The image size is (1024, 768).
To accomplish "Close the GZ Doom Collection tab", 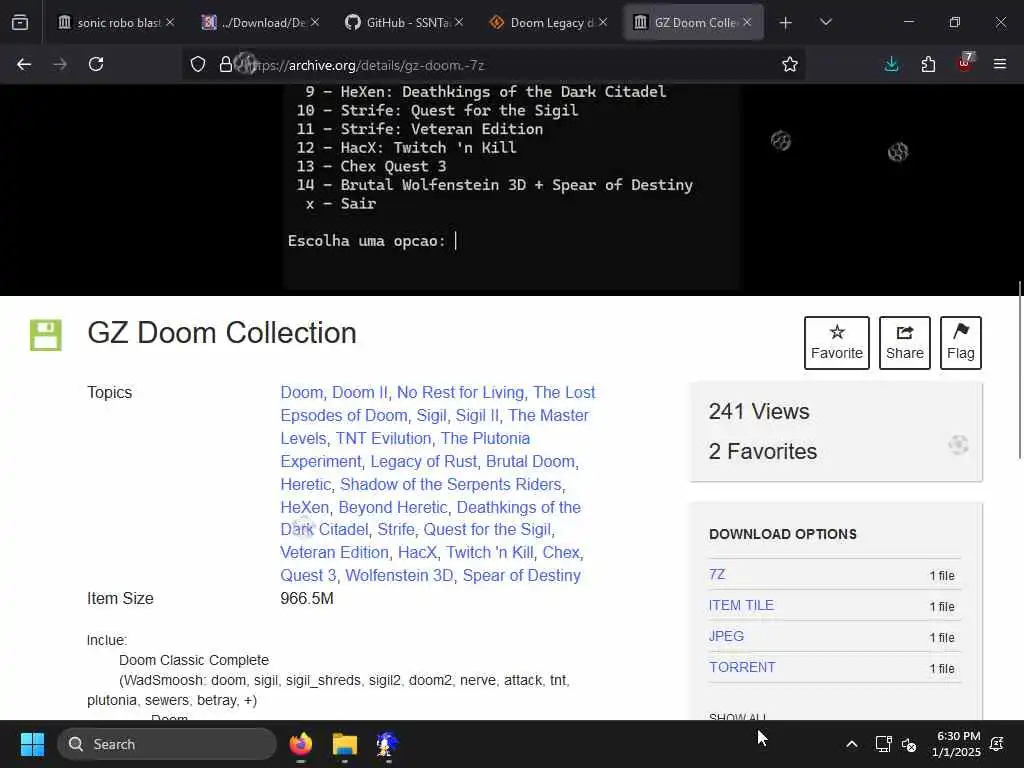I will (x=747, y=22).
